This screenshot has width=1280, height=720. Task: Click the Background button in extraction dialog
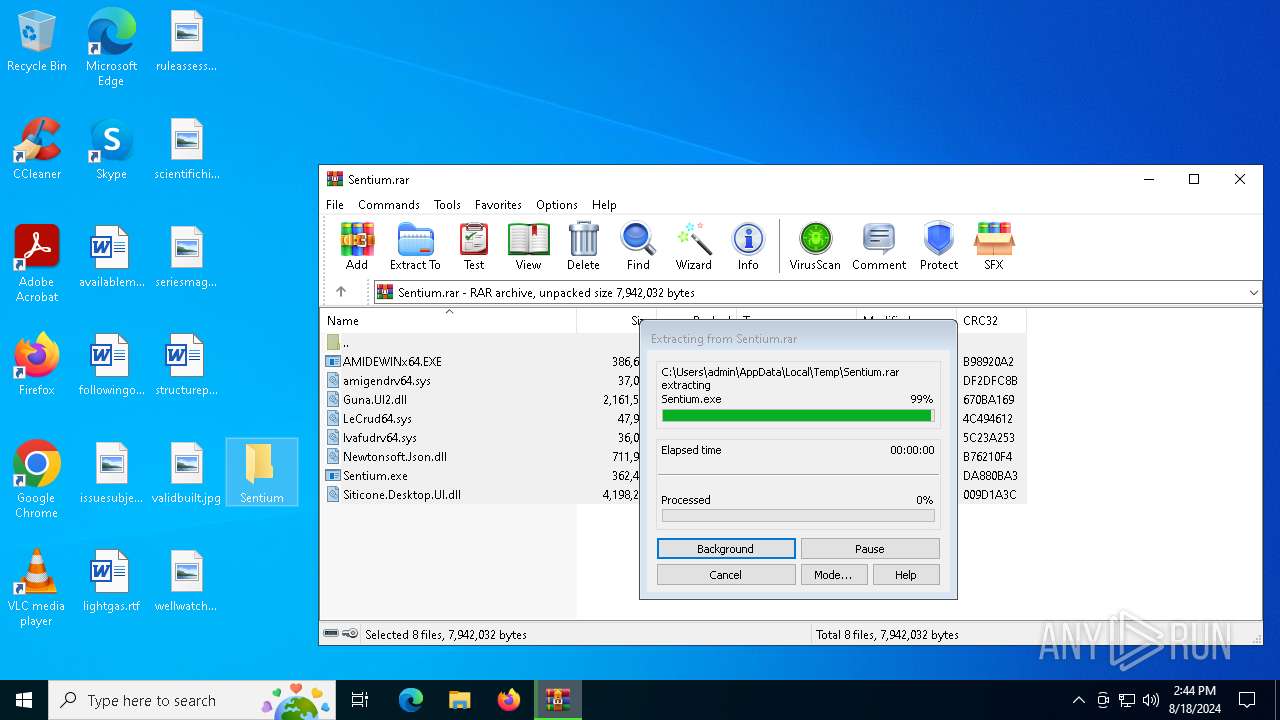(x=726, y=549)
